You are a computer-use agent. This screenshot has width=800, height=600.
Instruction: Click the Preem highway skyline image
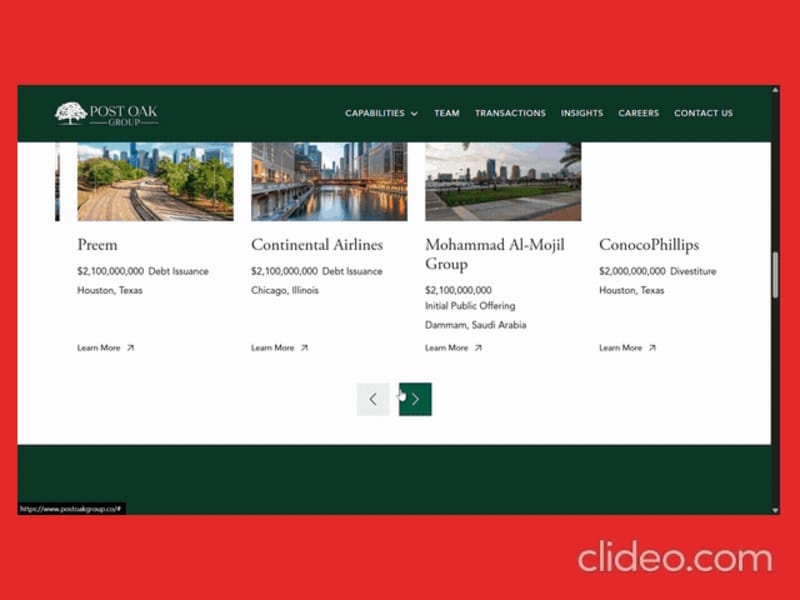pos(155,182)
